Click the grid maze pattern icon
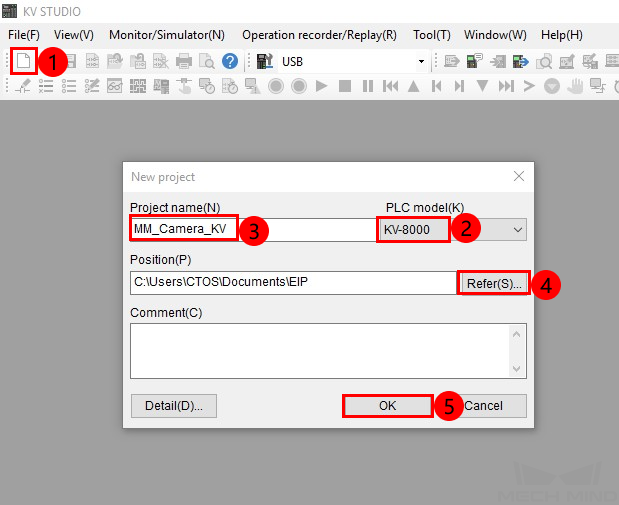Image resolution: width=619 pixels, height=505 pixels. click(x=138, y=86)
